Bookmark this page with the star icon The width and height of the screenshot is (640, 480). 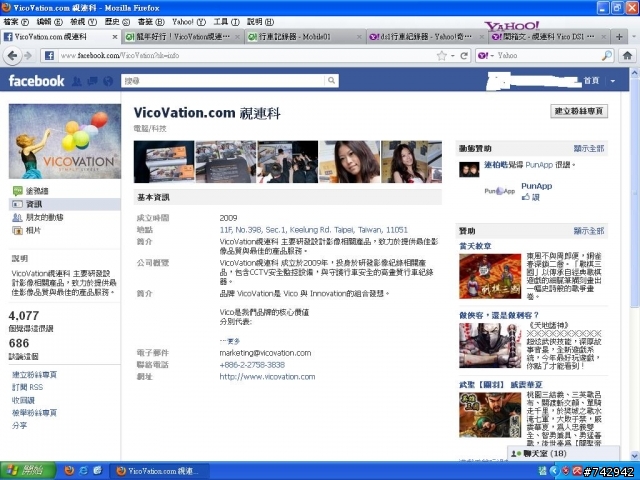pyautogui.click(x=441, y=56)
